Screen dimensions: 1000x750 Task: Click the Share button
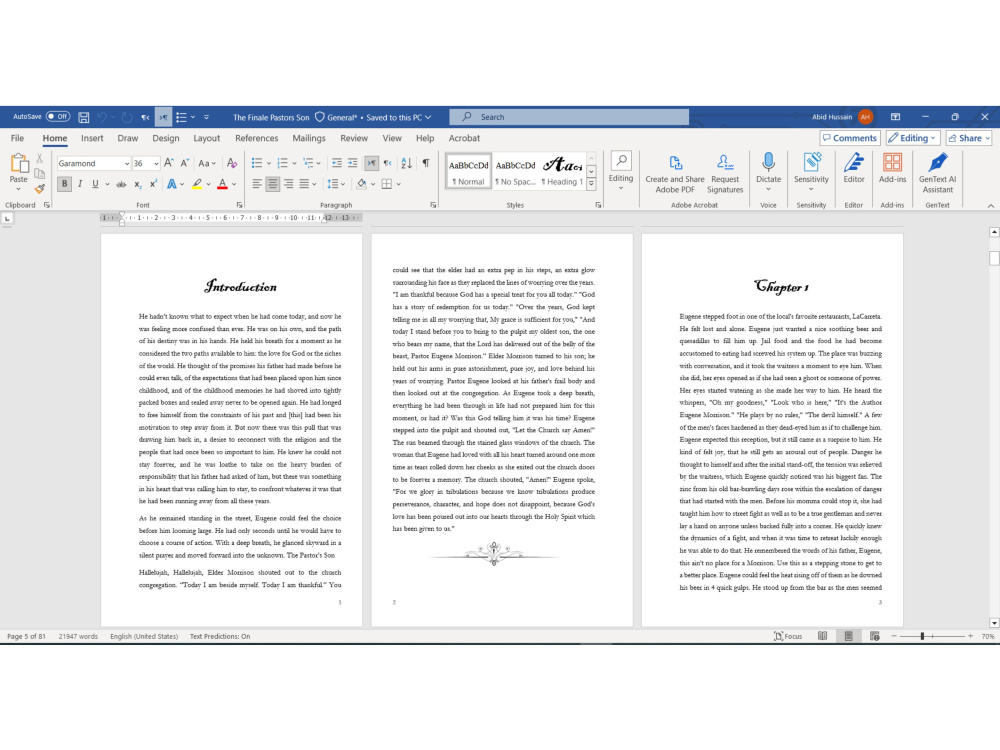pos(969,138)
